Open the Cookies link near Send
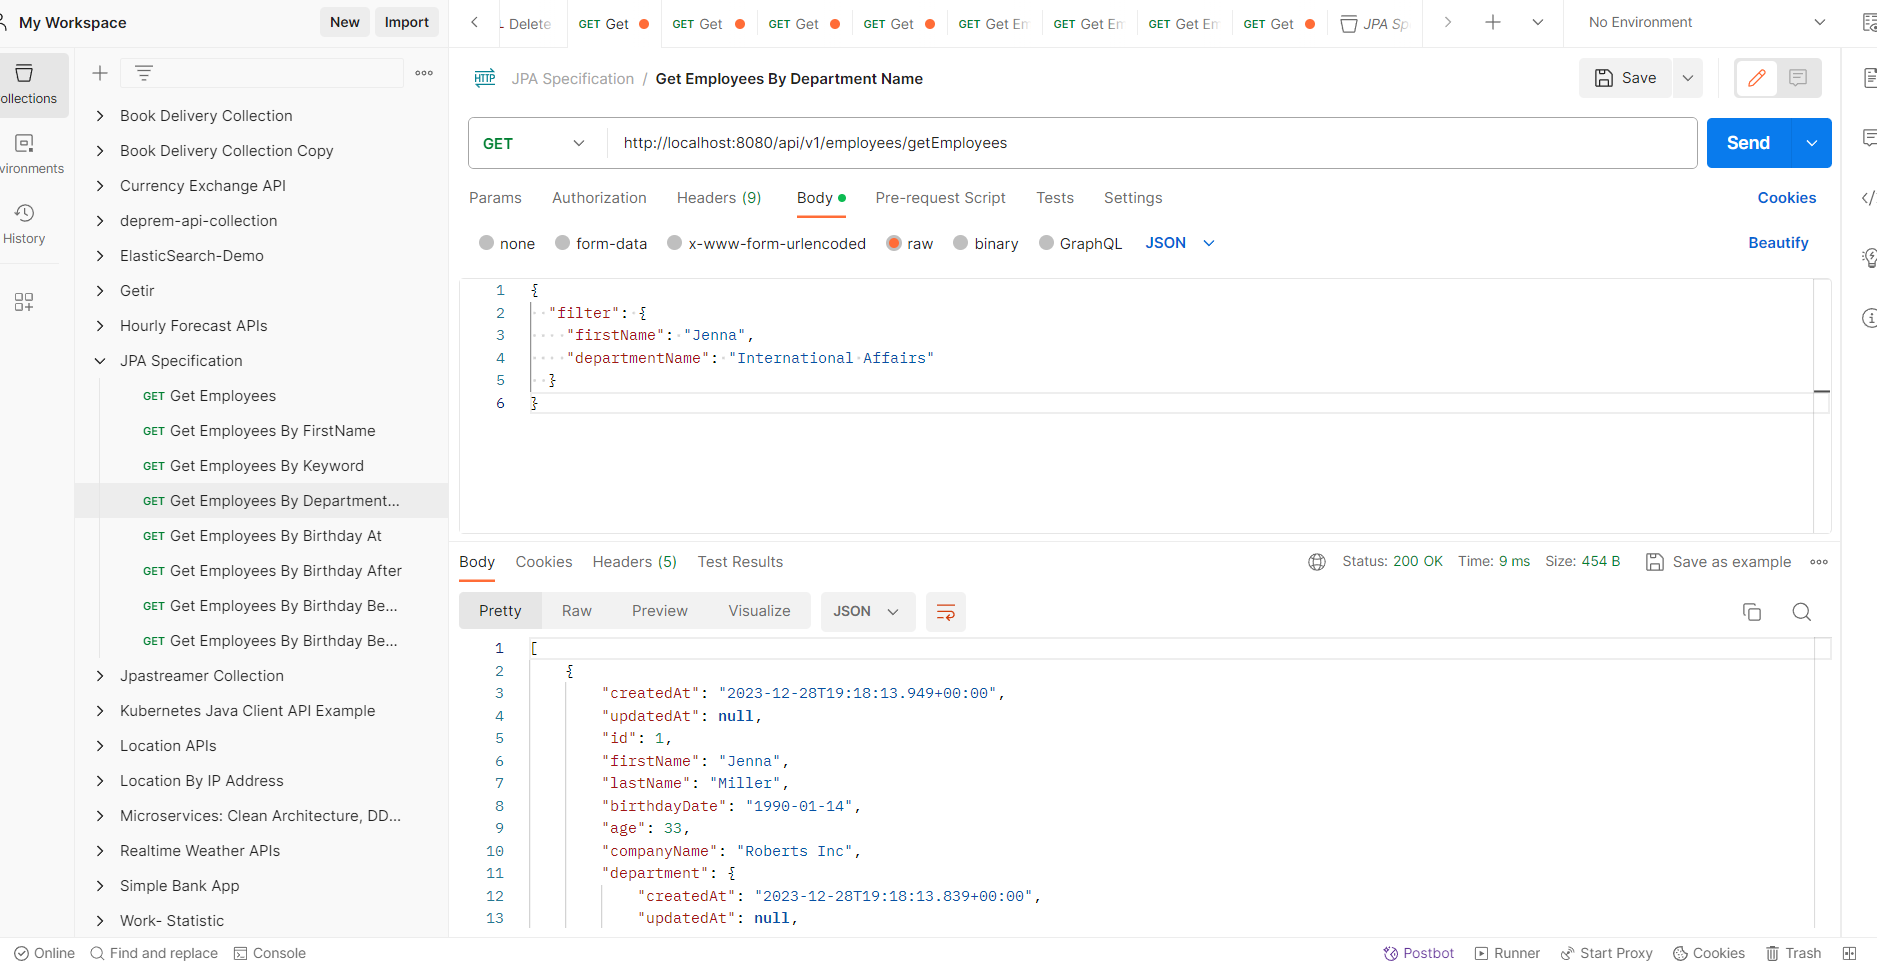 1787,198
